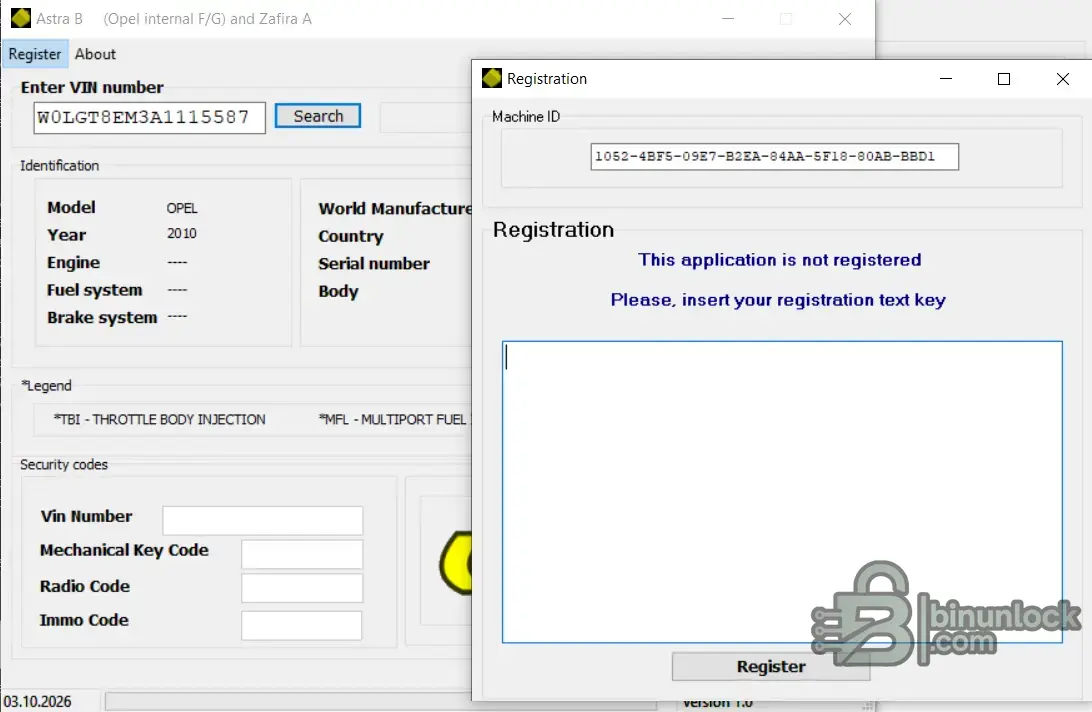
Task: Focus the Enter VIN number field
Action: 149,118
